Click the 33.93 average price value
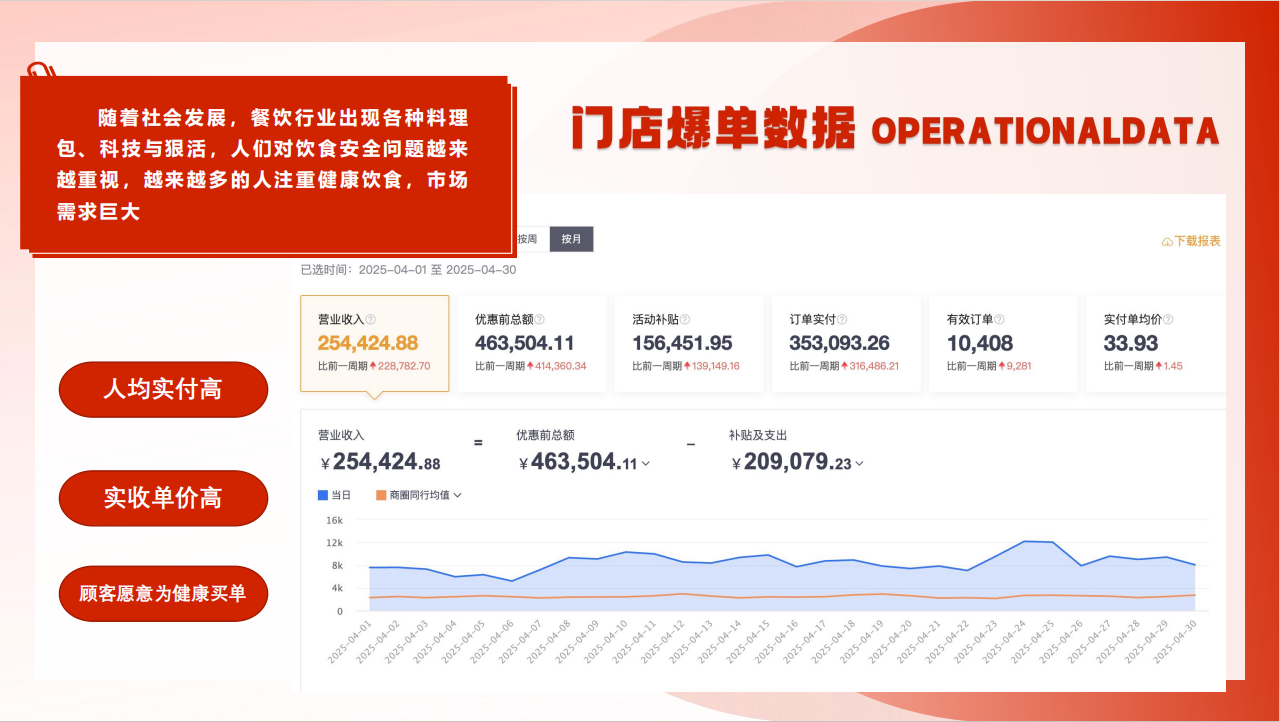This screenshot has width=1280, height=722. click(1131, 343)
